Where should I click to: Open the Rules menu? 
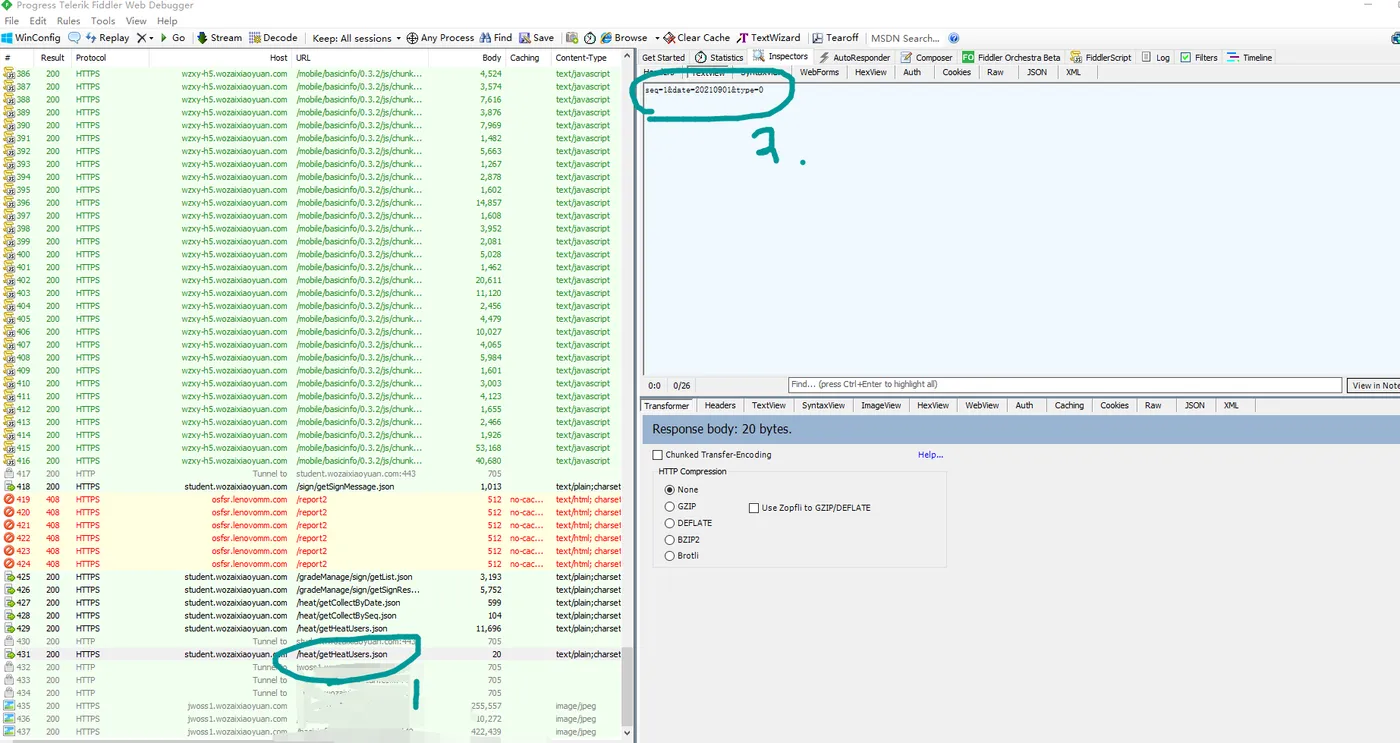[68, 20]
